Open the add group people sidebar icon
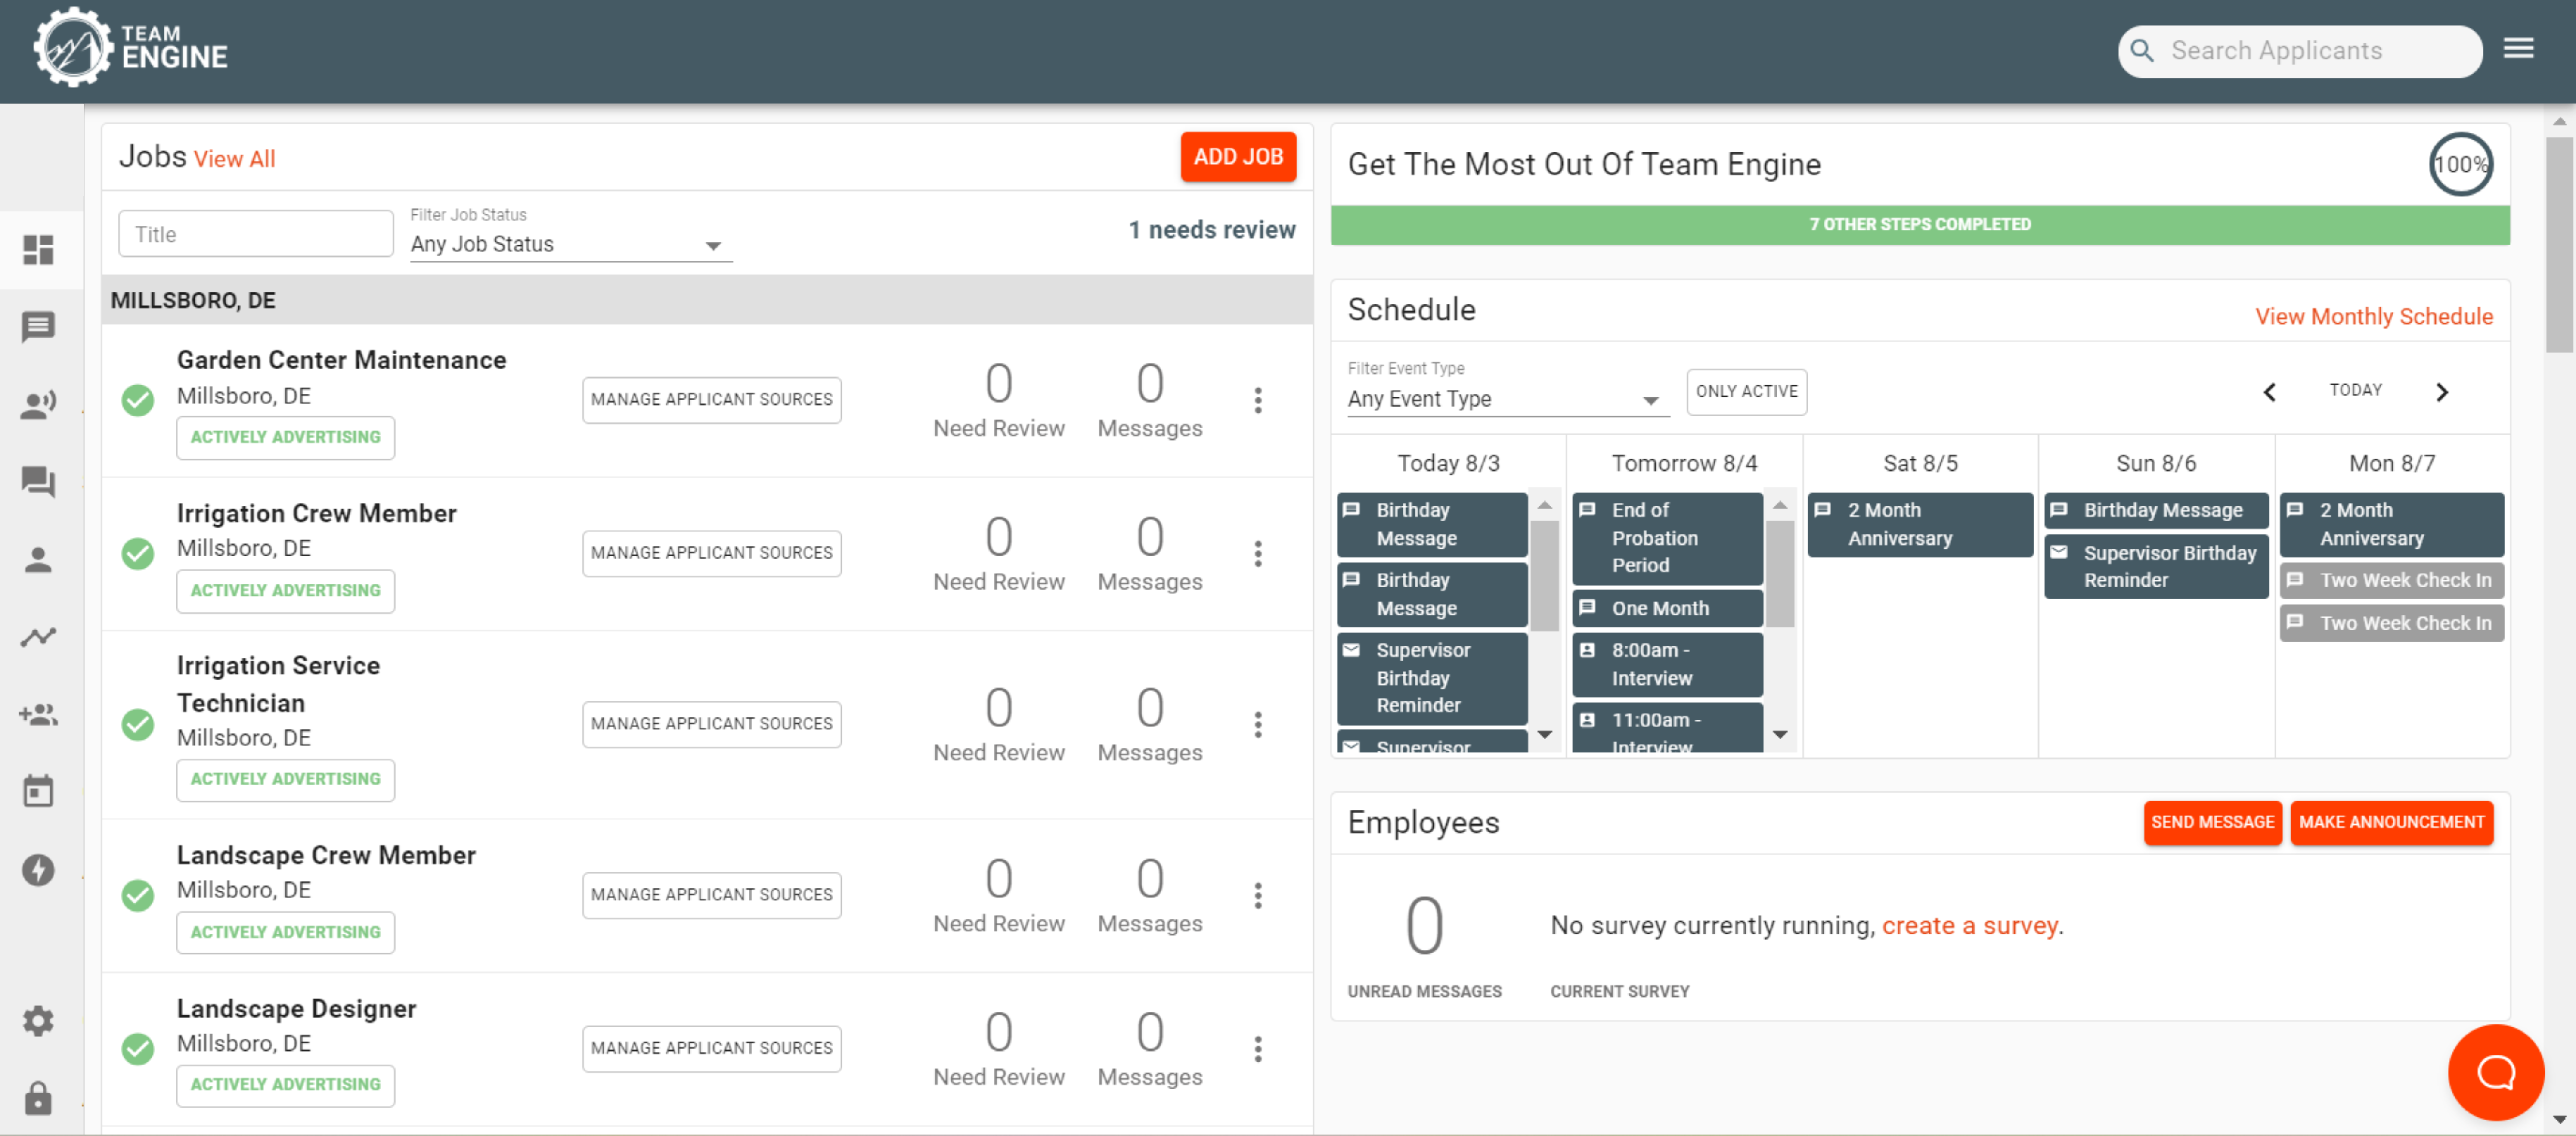 [x=38, y=715]
